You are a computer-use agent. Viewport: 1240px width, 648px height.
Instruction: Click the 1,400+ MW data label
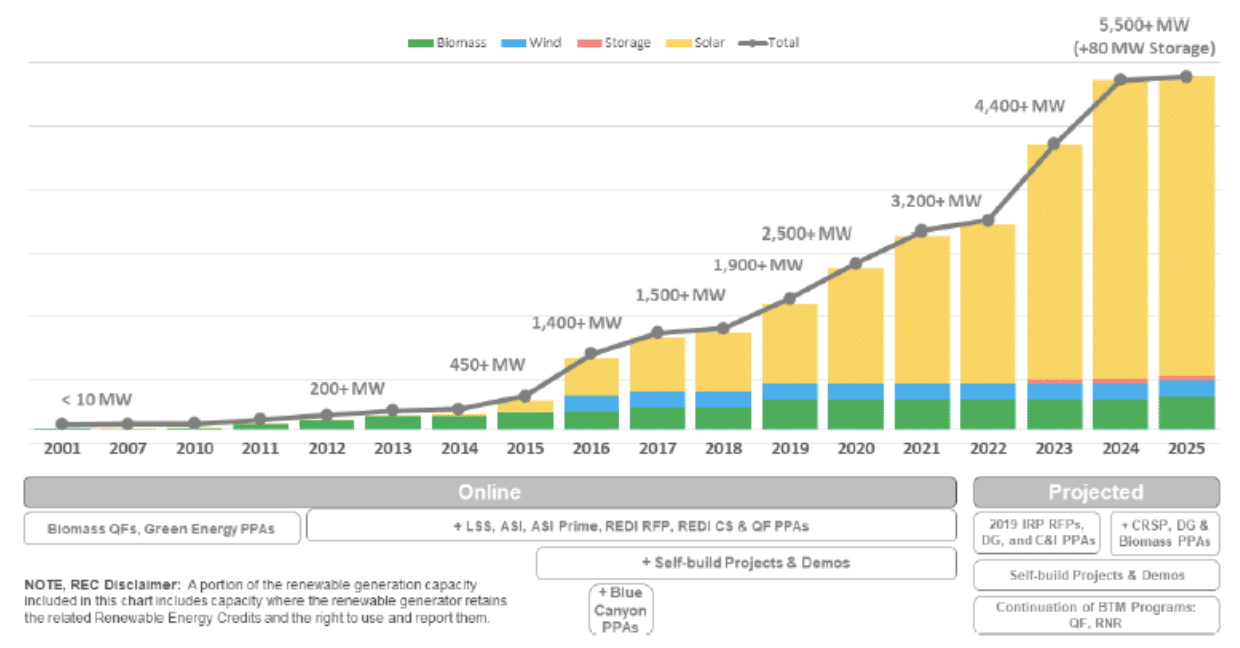[x=577, y=323]
